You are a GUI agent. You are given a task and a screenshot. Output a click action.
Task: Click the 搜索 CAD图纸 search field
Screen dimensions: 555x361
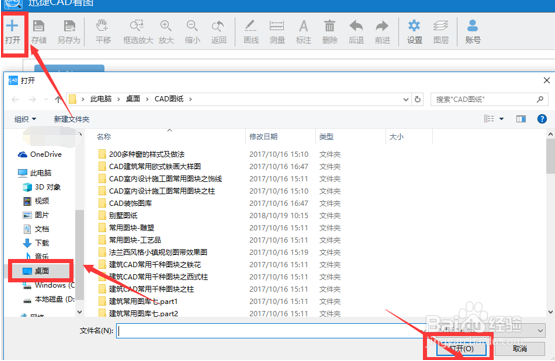(x=489, y=99)
